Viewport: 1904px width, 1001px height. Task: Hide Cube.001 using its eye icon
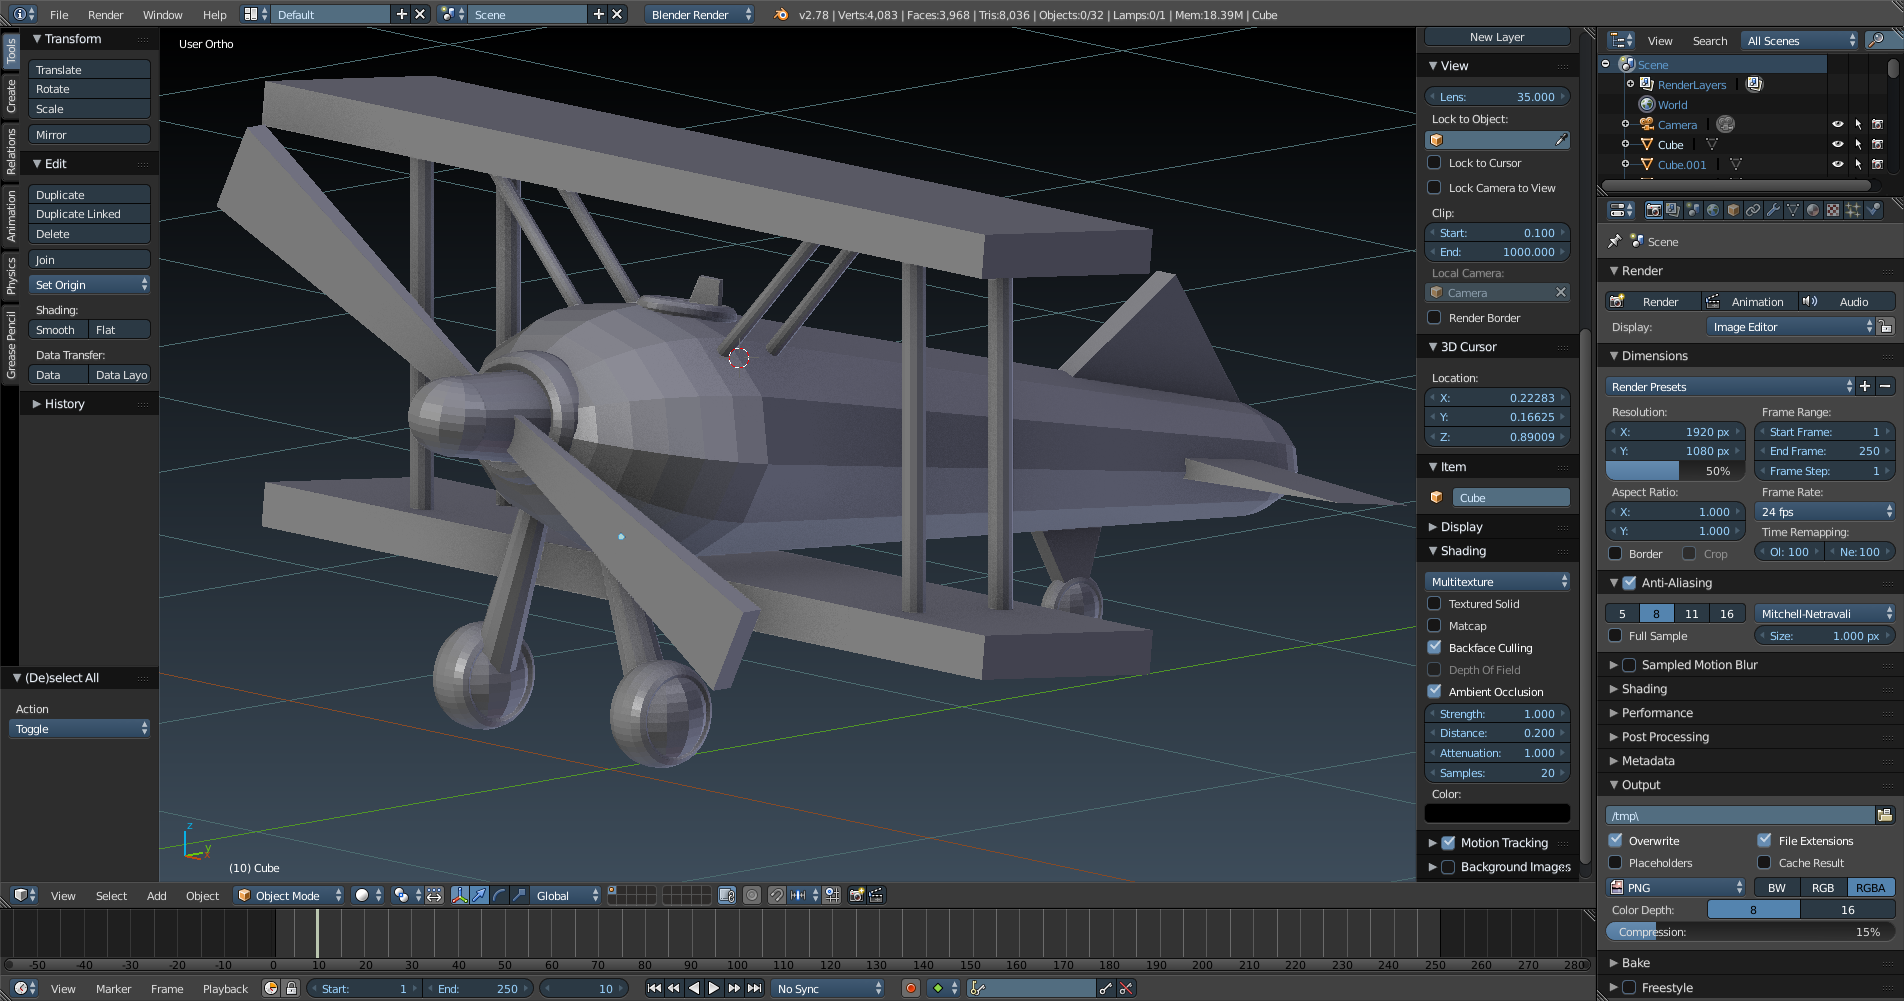click(x=1837, y=164)
